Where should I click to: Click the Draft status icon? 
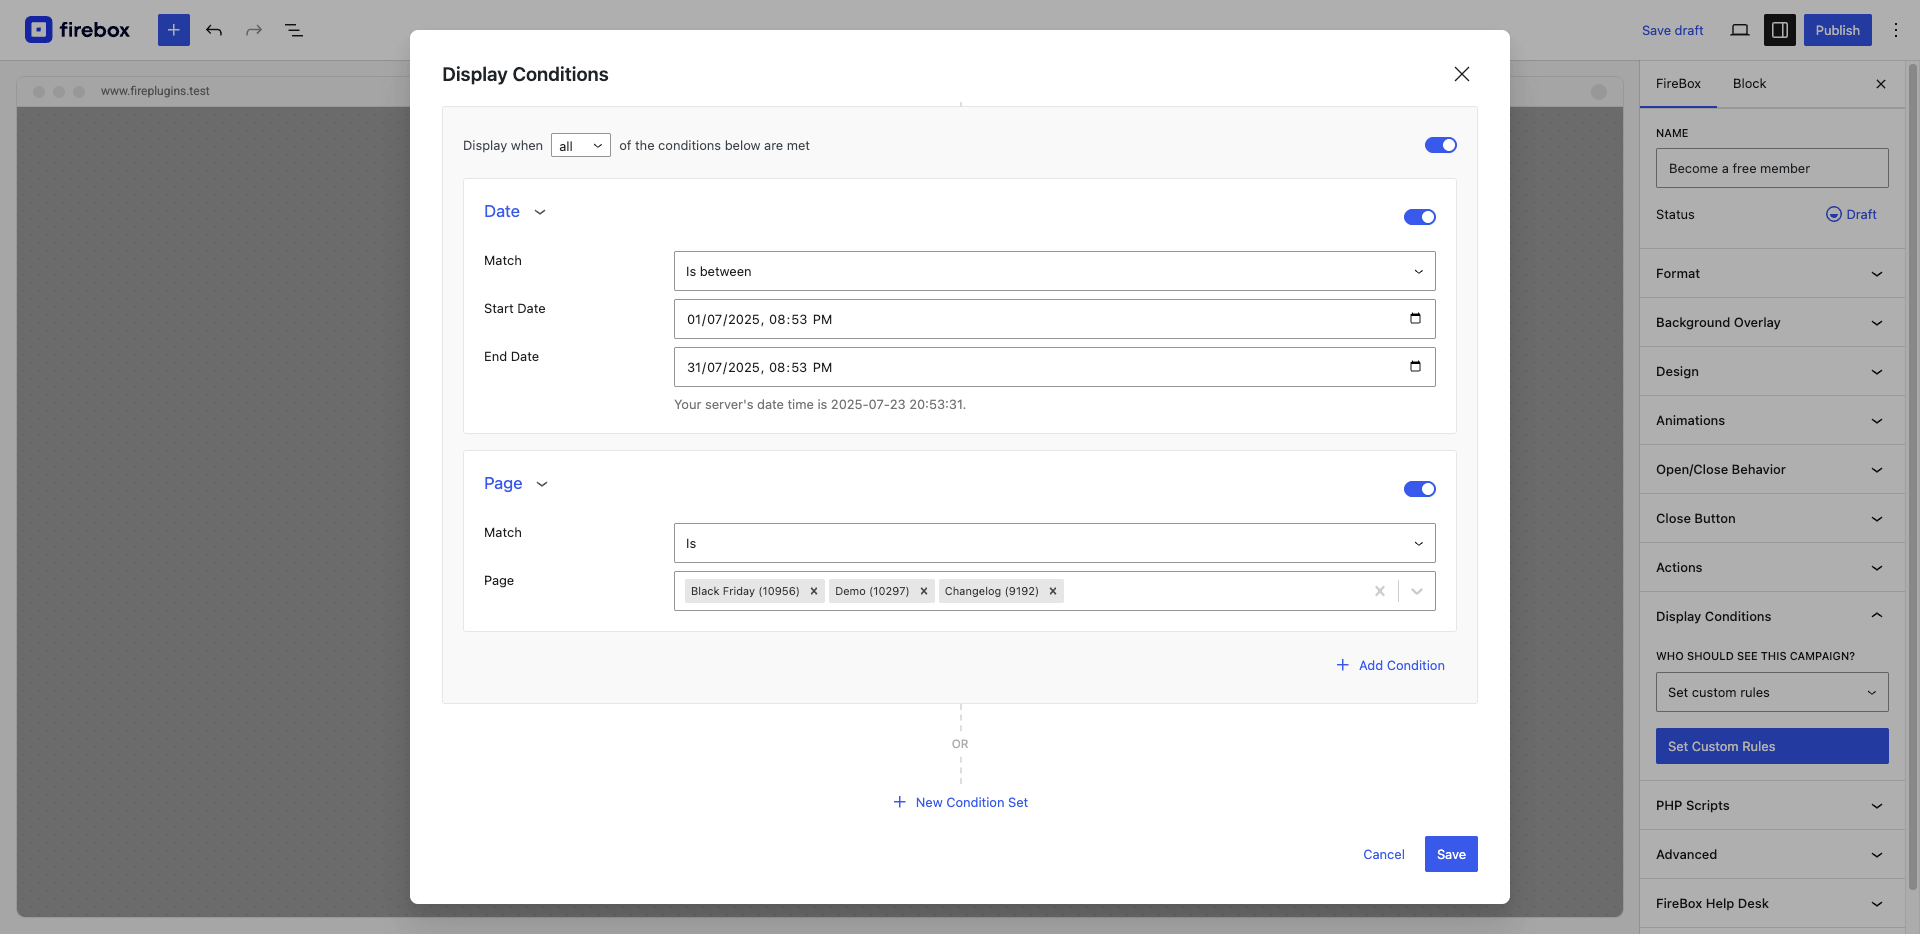1834,214
